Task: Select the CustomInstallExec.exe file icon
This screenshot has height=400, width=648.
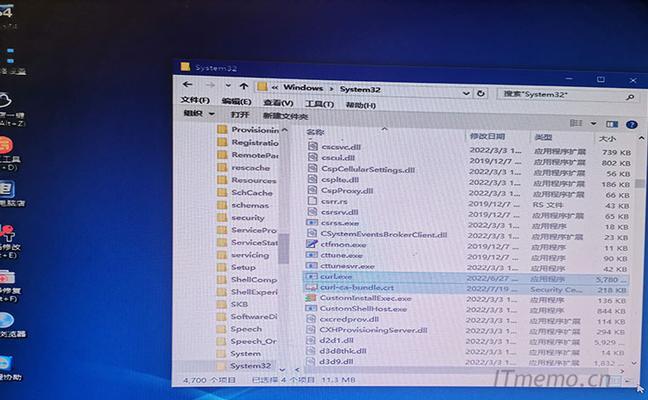Action: coord(311,298)
